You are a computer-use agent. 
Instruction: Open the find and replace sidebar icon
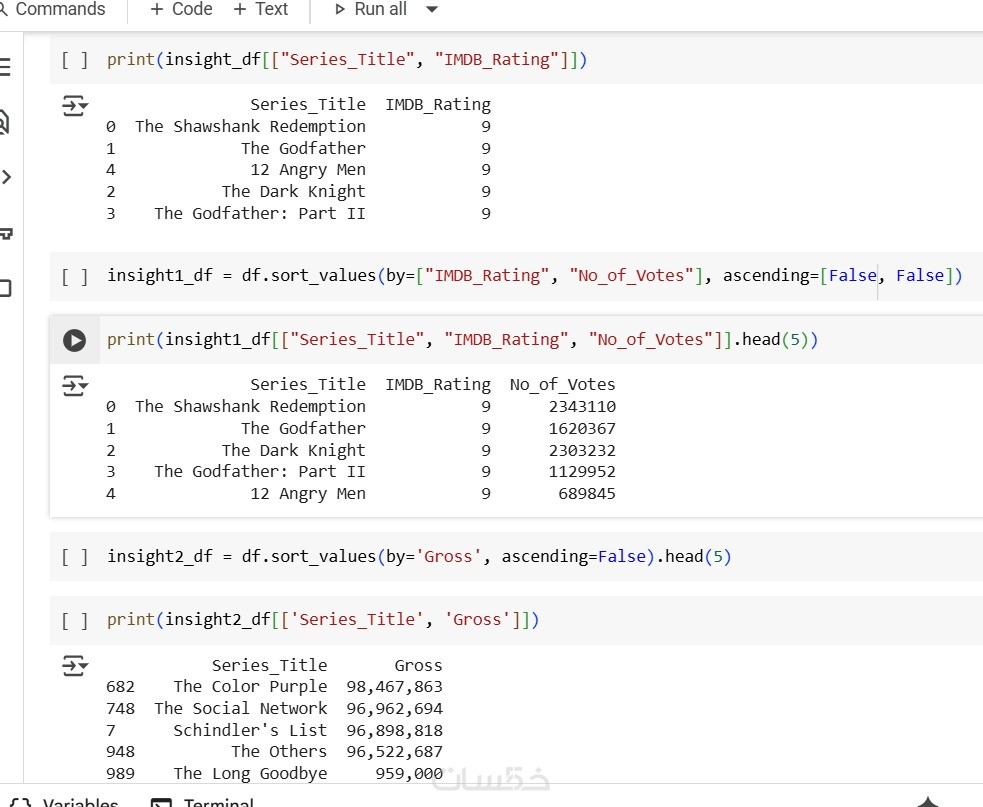(x=4, y=122)
